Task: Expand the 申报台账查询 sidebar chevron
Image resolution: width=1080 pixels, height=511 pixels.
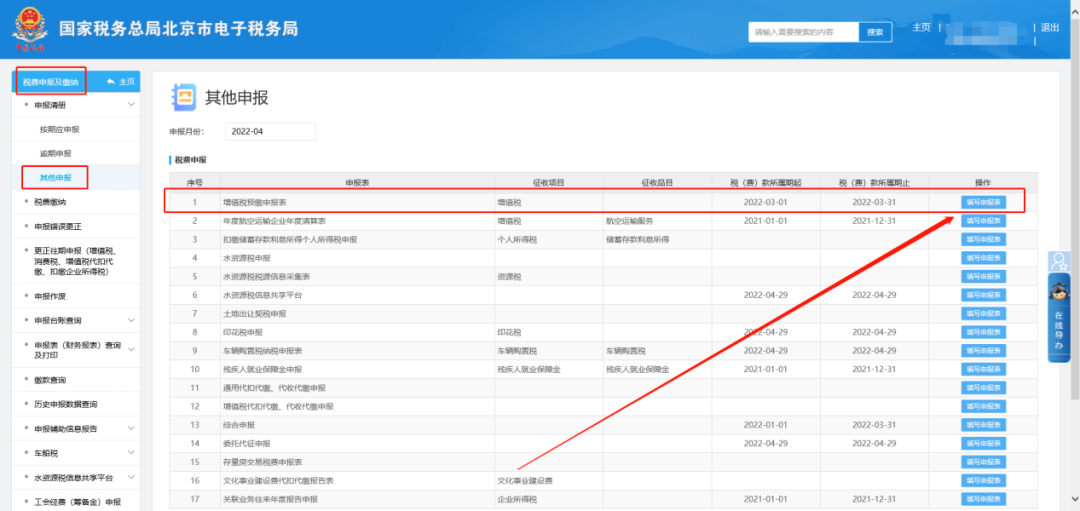Action: click(x=131, y=320)
